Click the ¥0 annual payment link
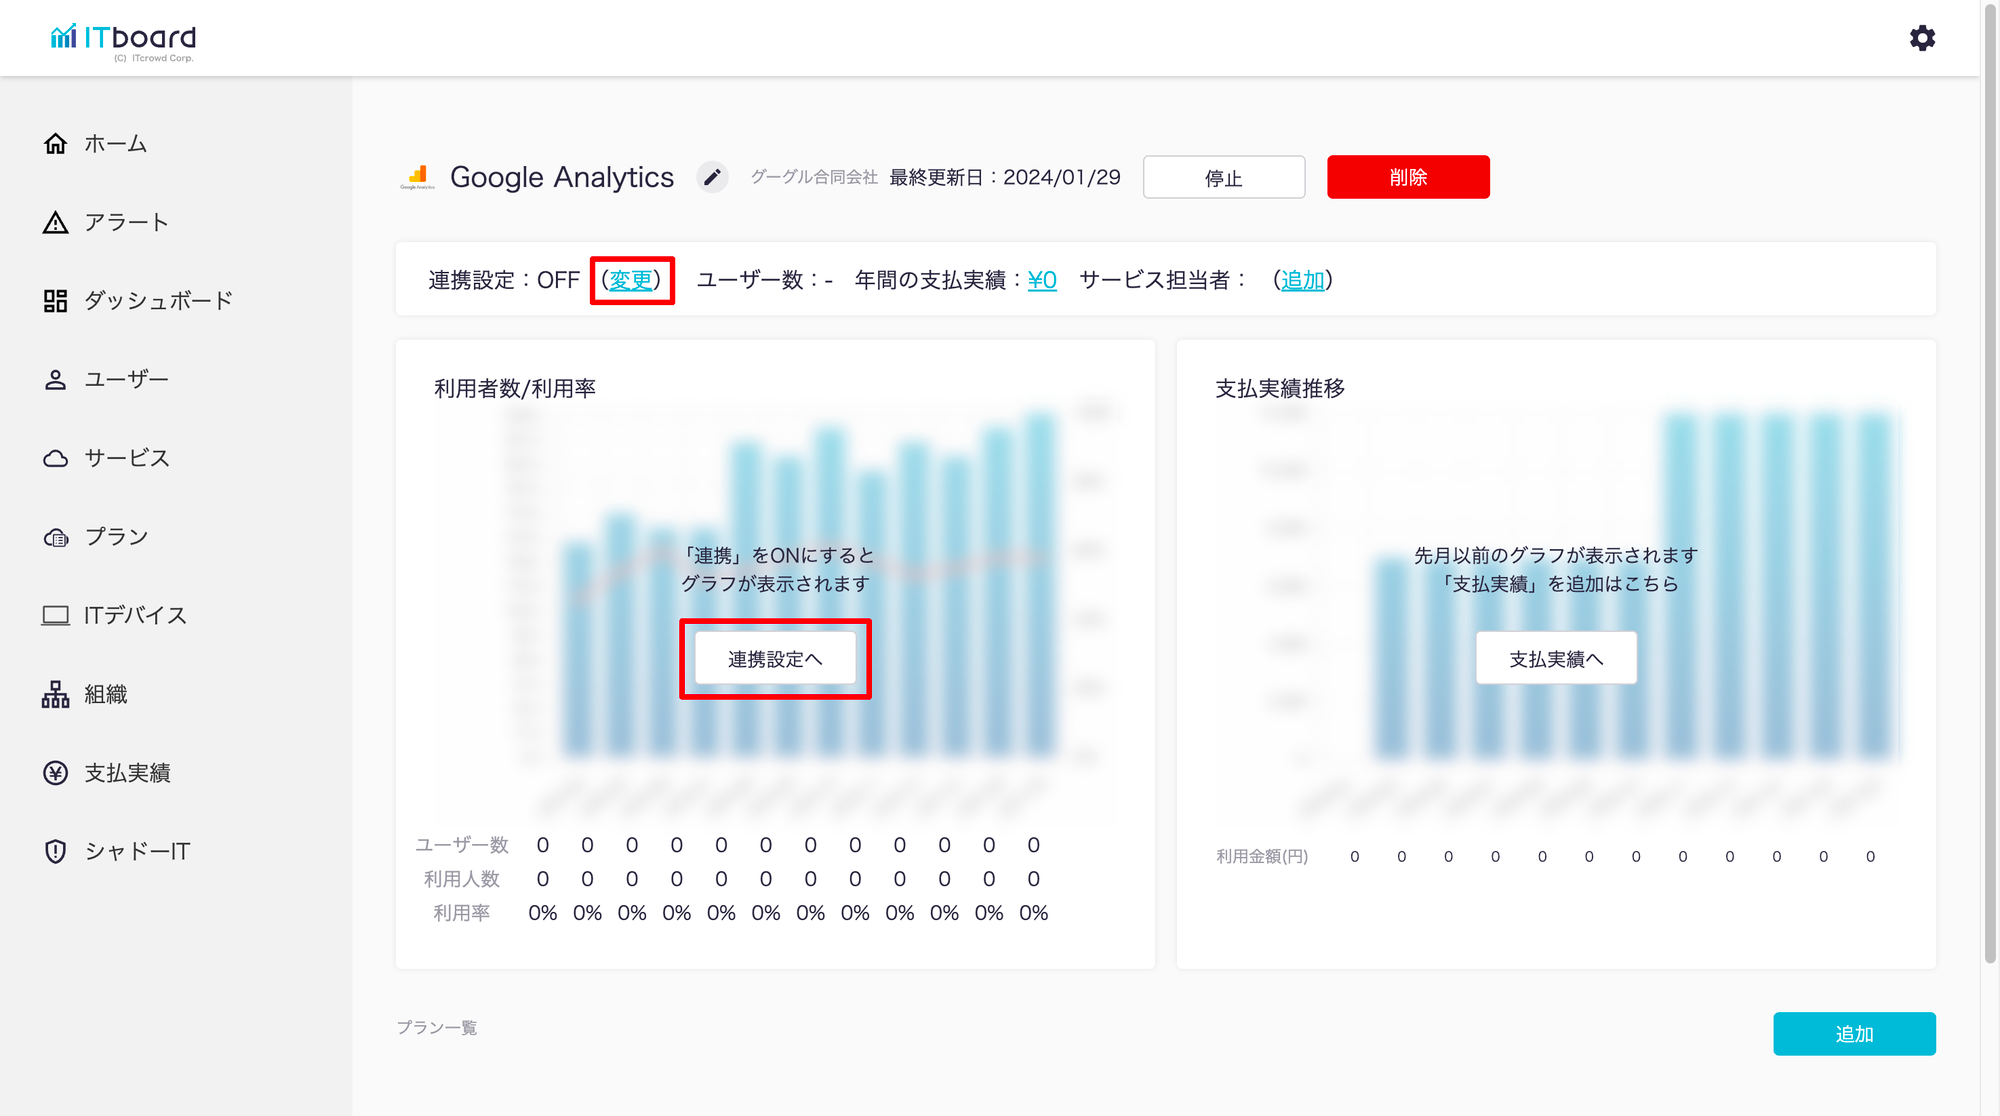 click(x=1042, y=280)
